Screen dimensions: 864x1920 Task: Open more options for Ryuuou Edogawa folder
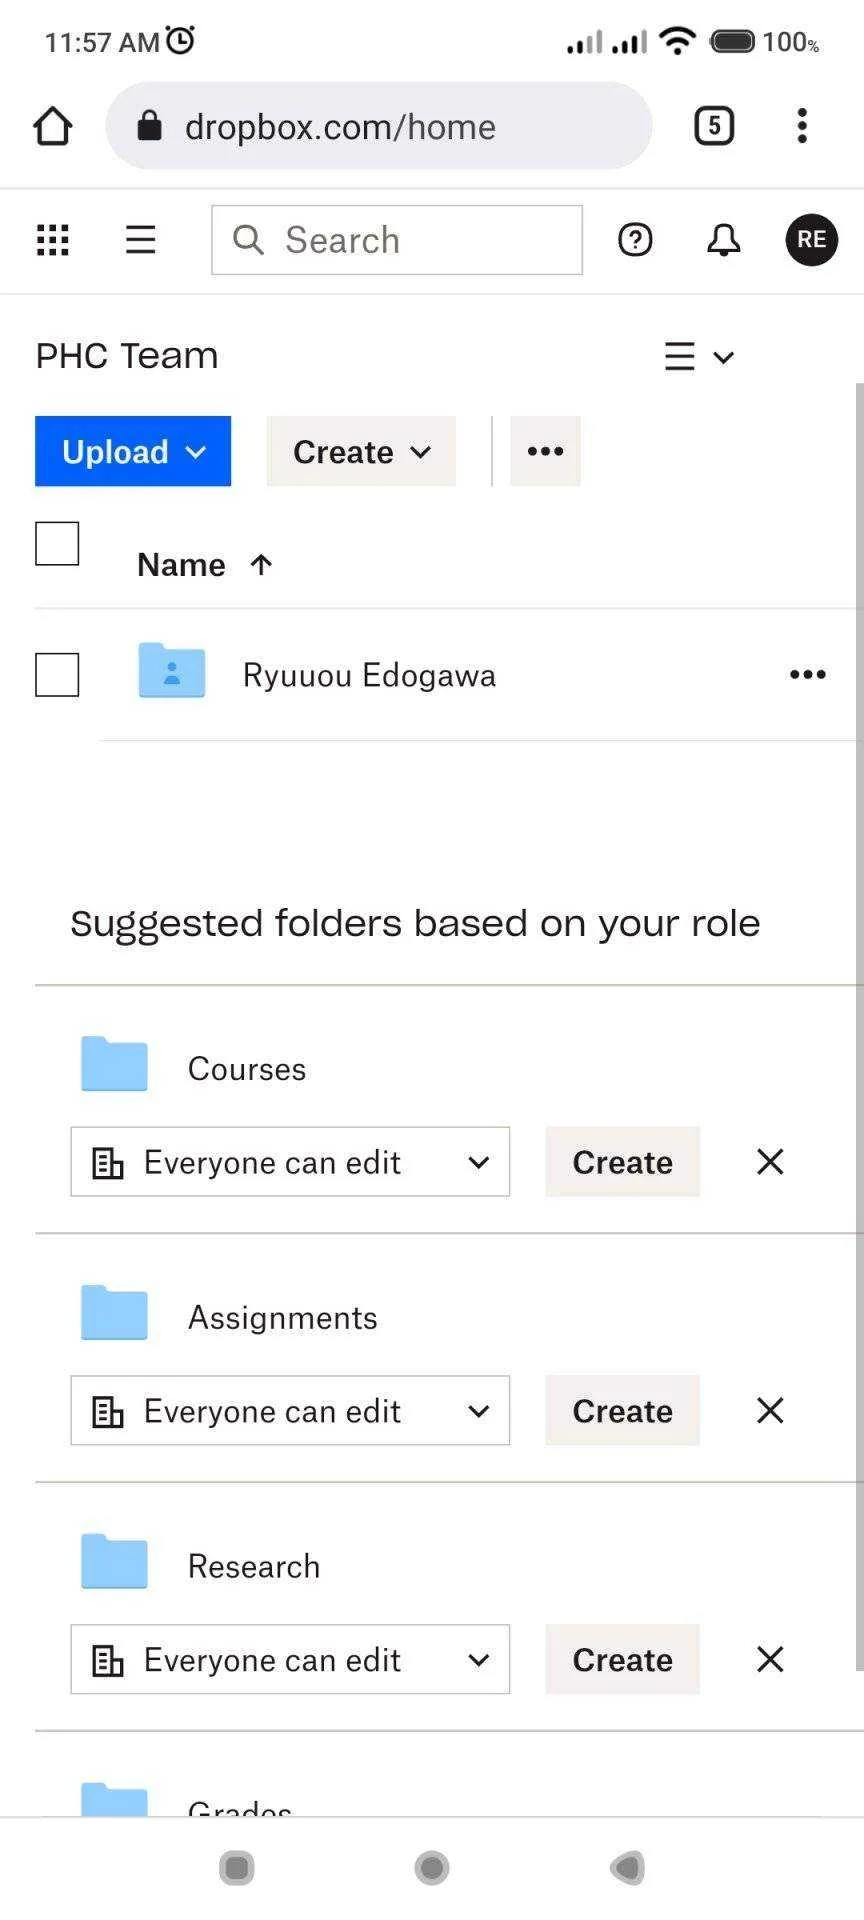tap(807, 675)
